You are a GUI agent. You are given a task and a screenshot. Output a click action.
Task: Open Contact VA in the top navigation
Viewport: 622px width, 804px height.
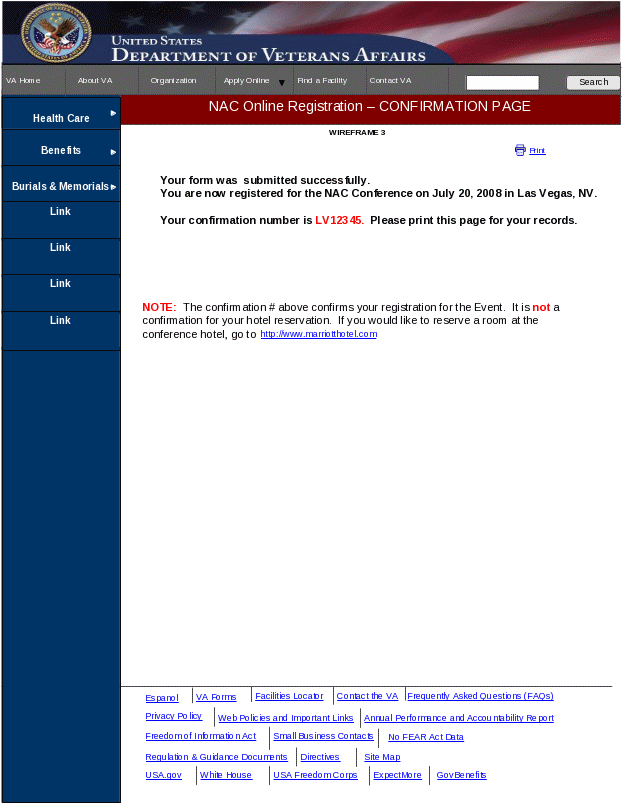tap(390, 81)
